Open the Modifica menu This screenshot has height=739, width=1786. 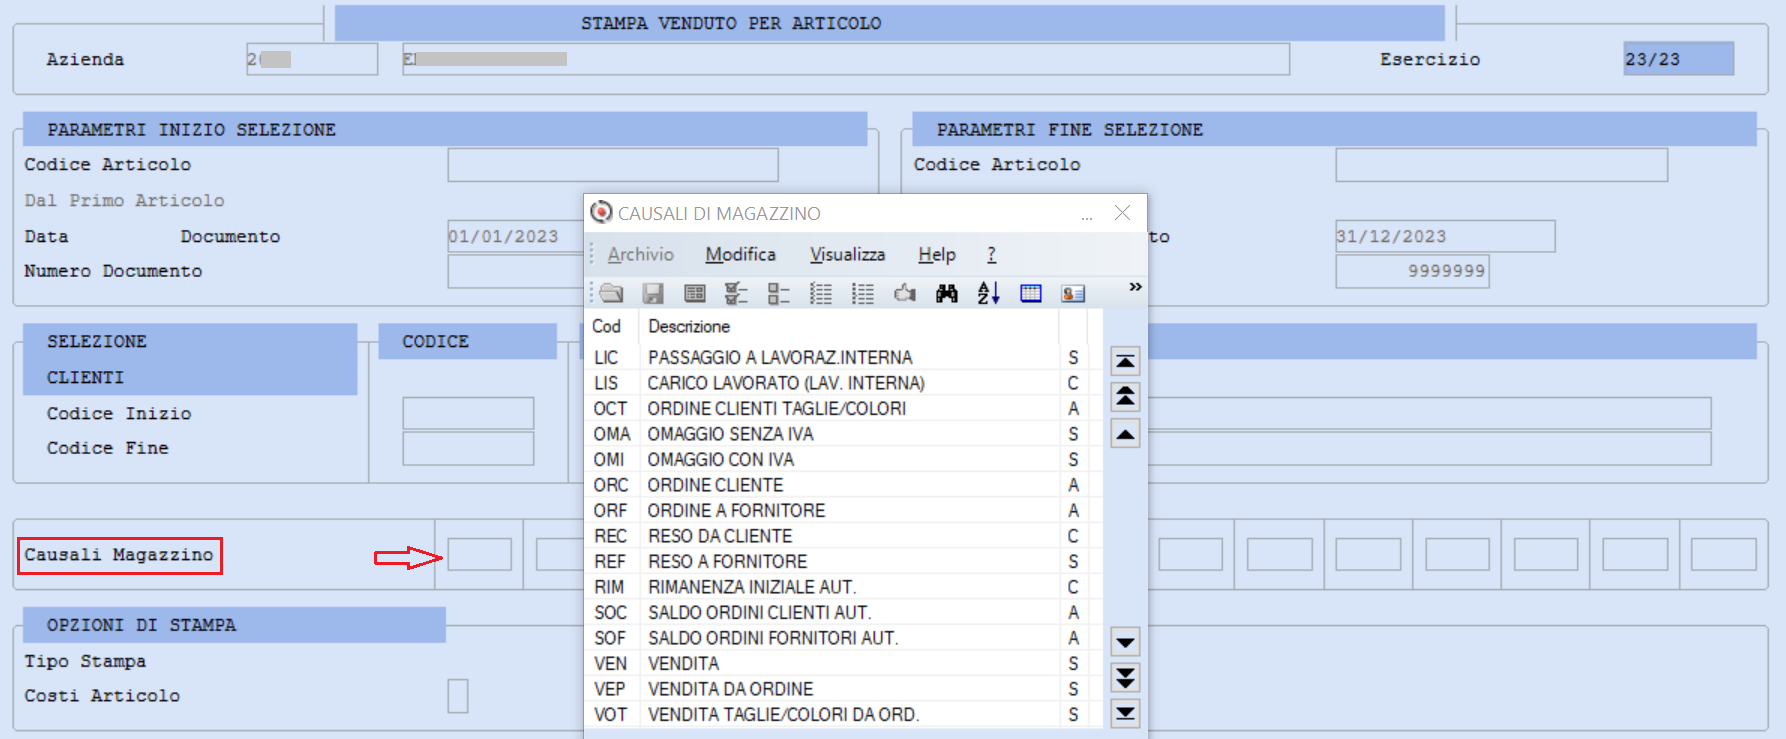tap(740, 255)
